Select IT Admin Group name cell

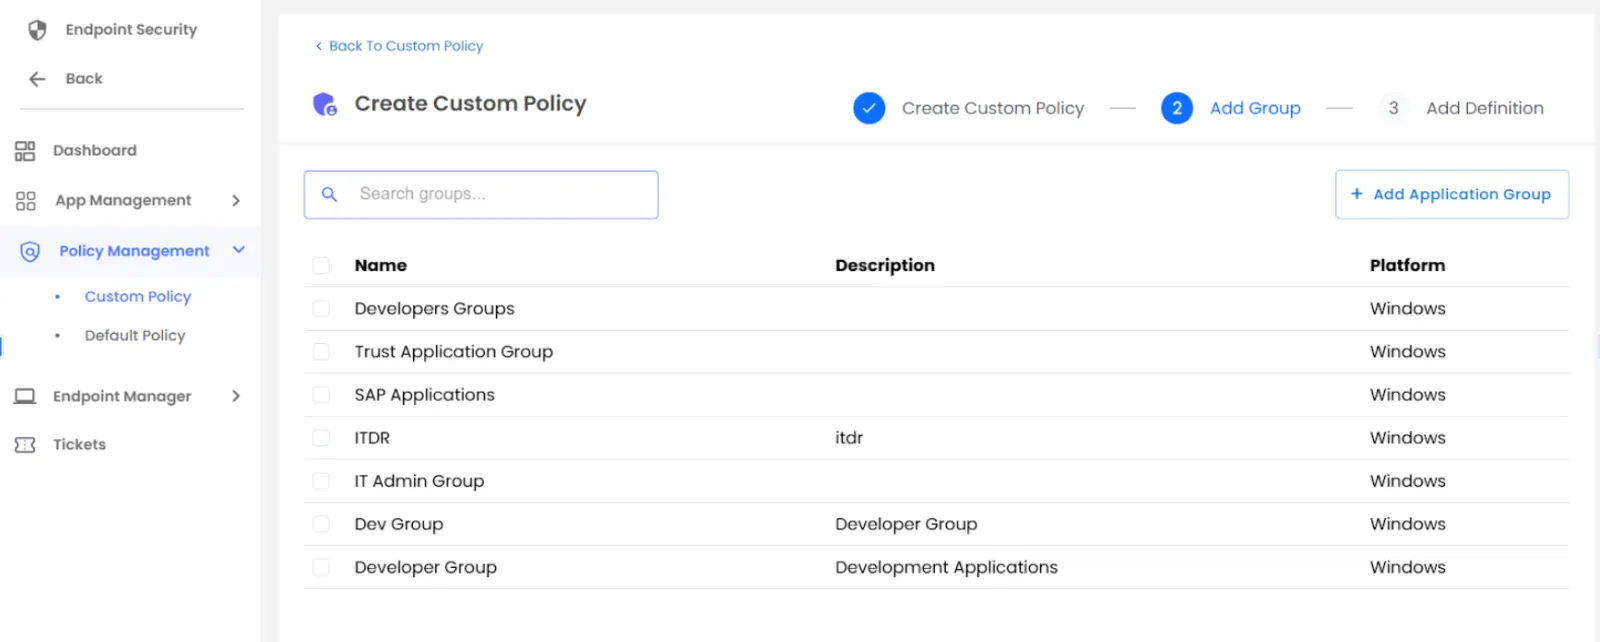[419, 481]
